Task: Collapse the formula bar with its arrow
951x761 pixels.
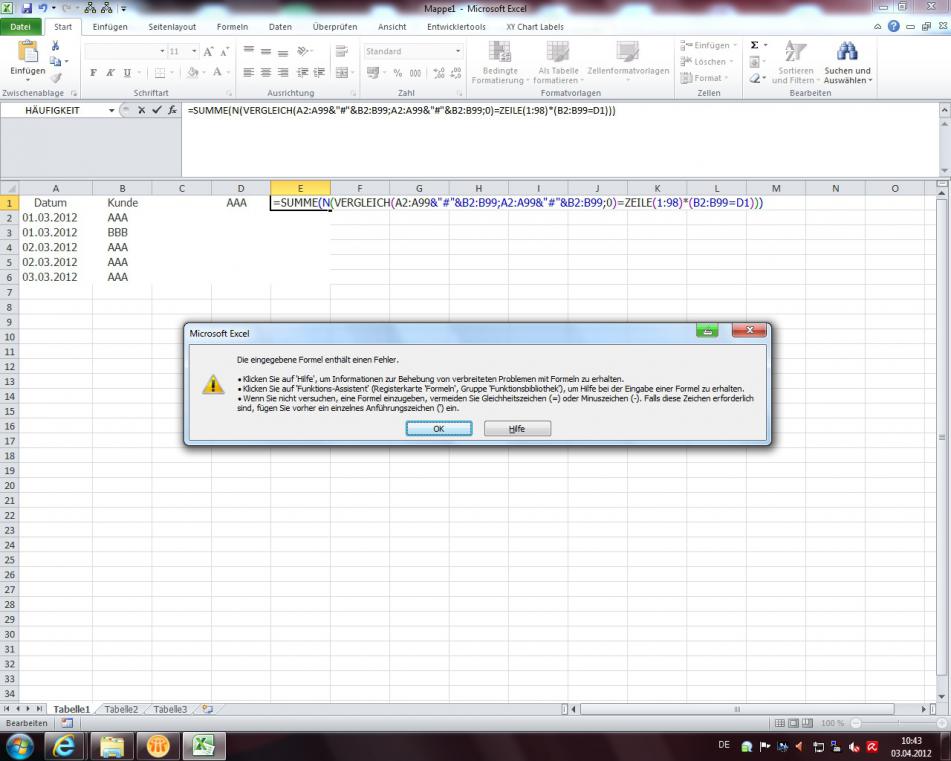Action: point(944,110)
